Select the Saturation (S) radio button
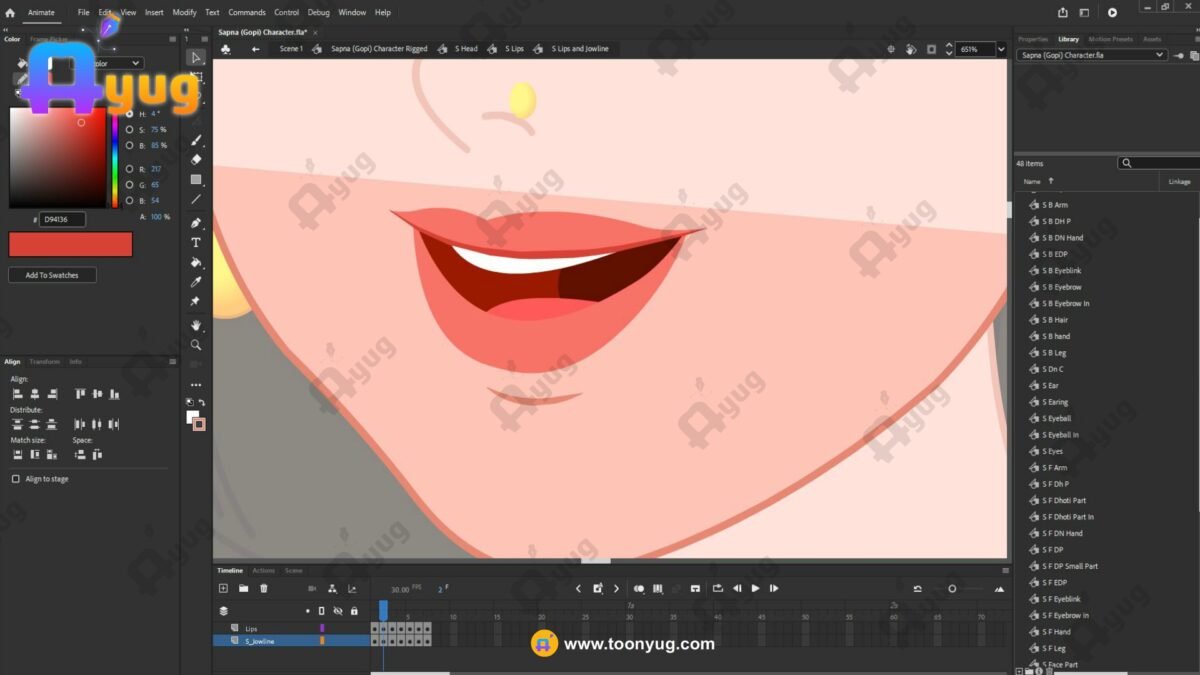This screenshot has height=675, width=1200. [x=130, y=130]
